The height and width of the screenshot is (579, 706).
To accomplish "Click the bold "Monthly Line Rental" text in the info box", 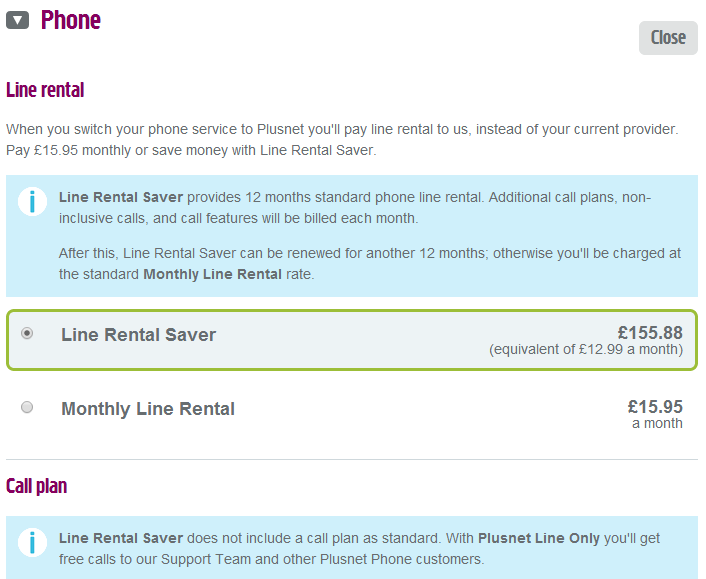I will (x=212, y=274).
